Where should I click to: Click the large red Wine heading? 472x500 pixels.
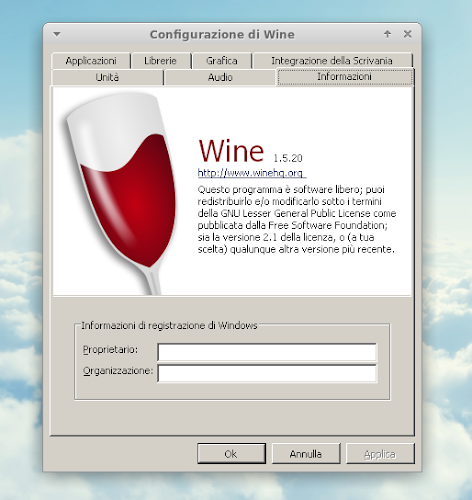click(x=231, y=151)
